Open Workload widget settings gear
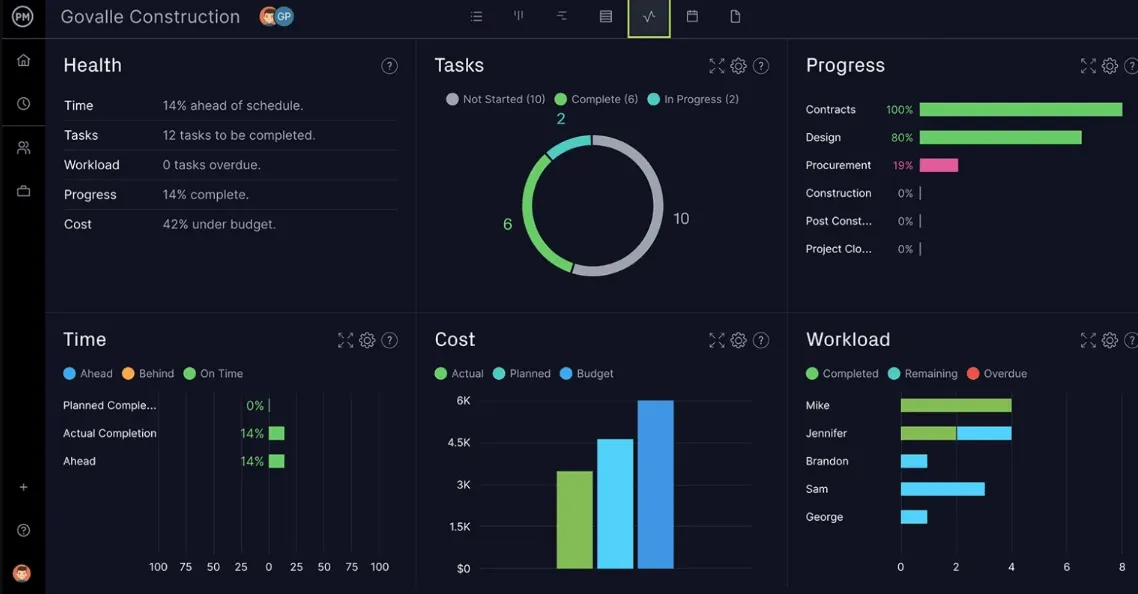This screenshot has width=1138, height=594. pos(1110,340)
